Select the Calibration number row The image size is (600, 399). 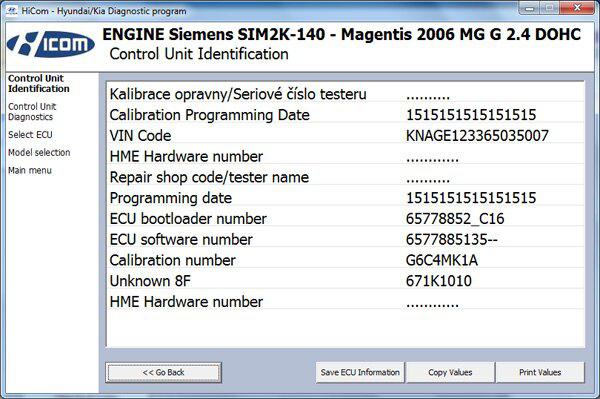[346, 261]
